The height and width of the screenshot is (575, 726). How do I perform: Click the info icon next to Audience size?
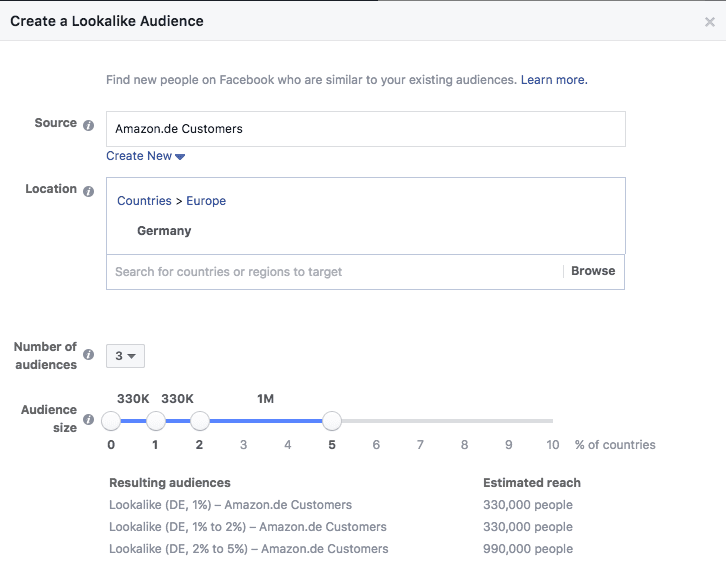[x=89, y=420]
